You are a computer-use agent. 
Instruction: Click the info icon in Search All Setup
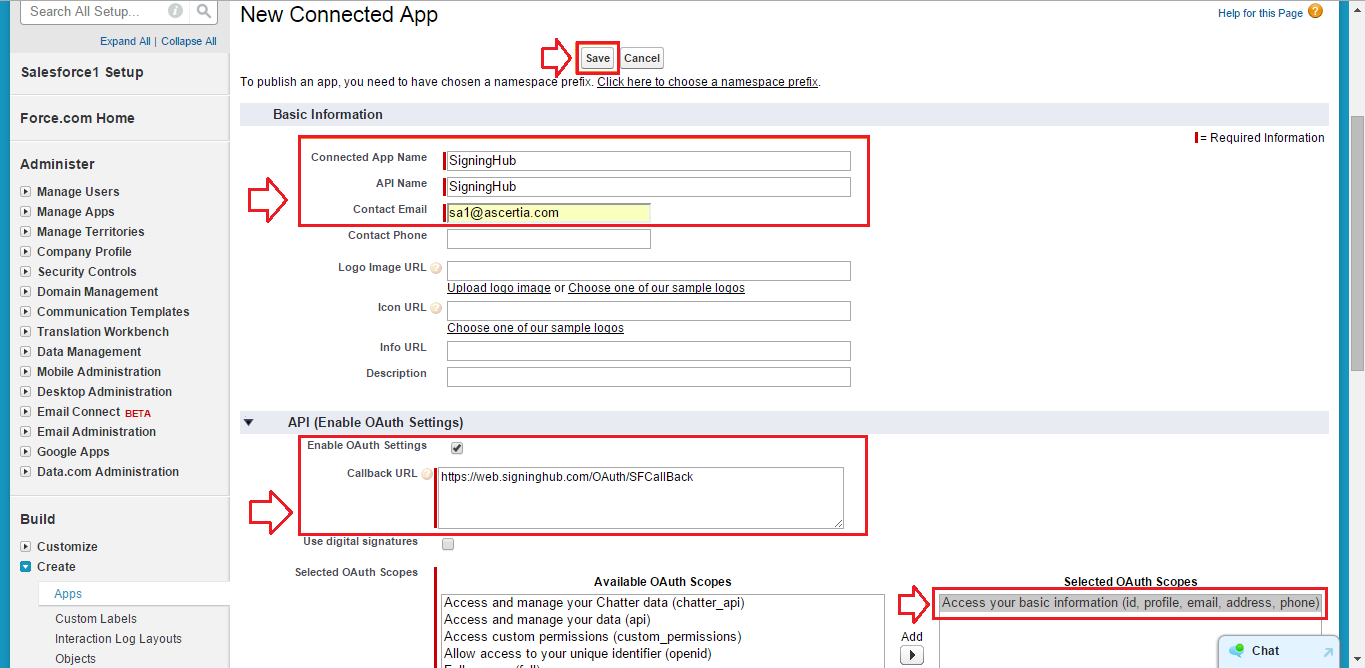(176, 12)
